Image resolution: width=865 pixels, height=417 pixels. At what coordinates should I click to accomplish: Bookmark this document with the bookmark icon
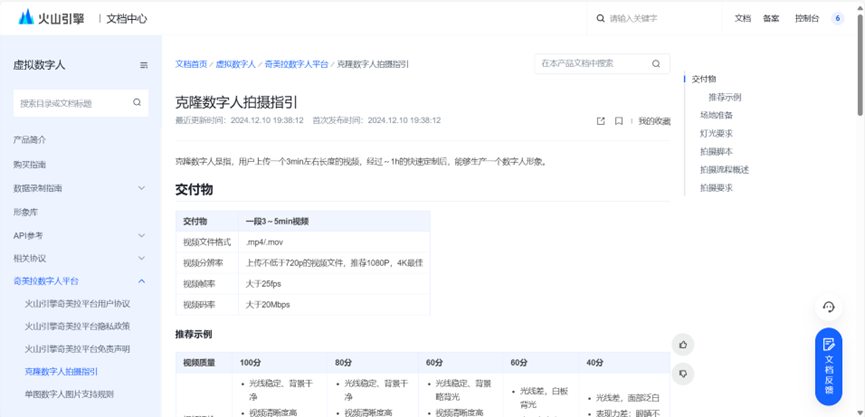pos(619,121)
